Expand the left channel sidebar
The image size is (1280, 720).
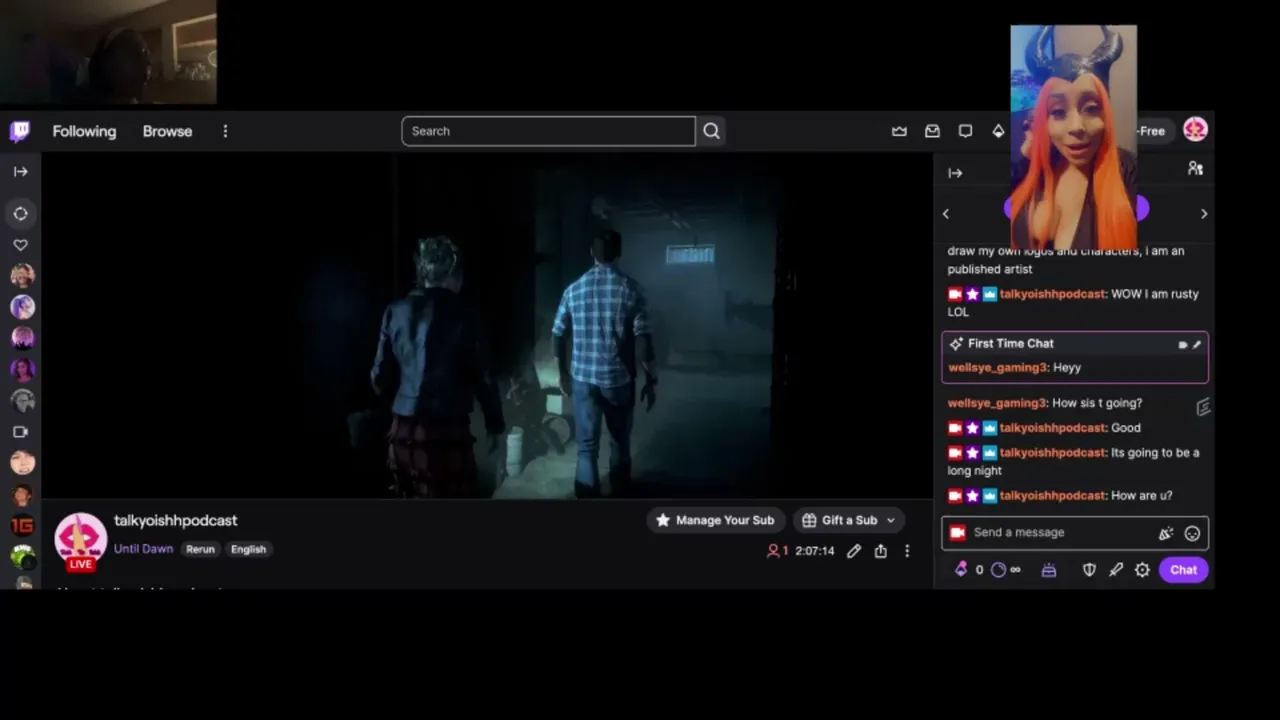[x=20, y=171]
